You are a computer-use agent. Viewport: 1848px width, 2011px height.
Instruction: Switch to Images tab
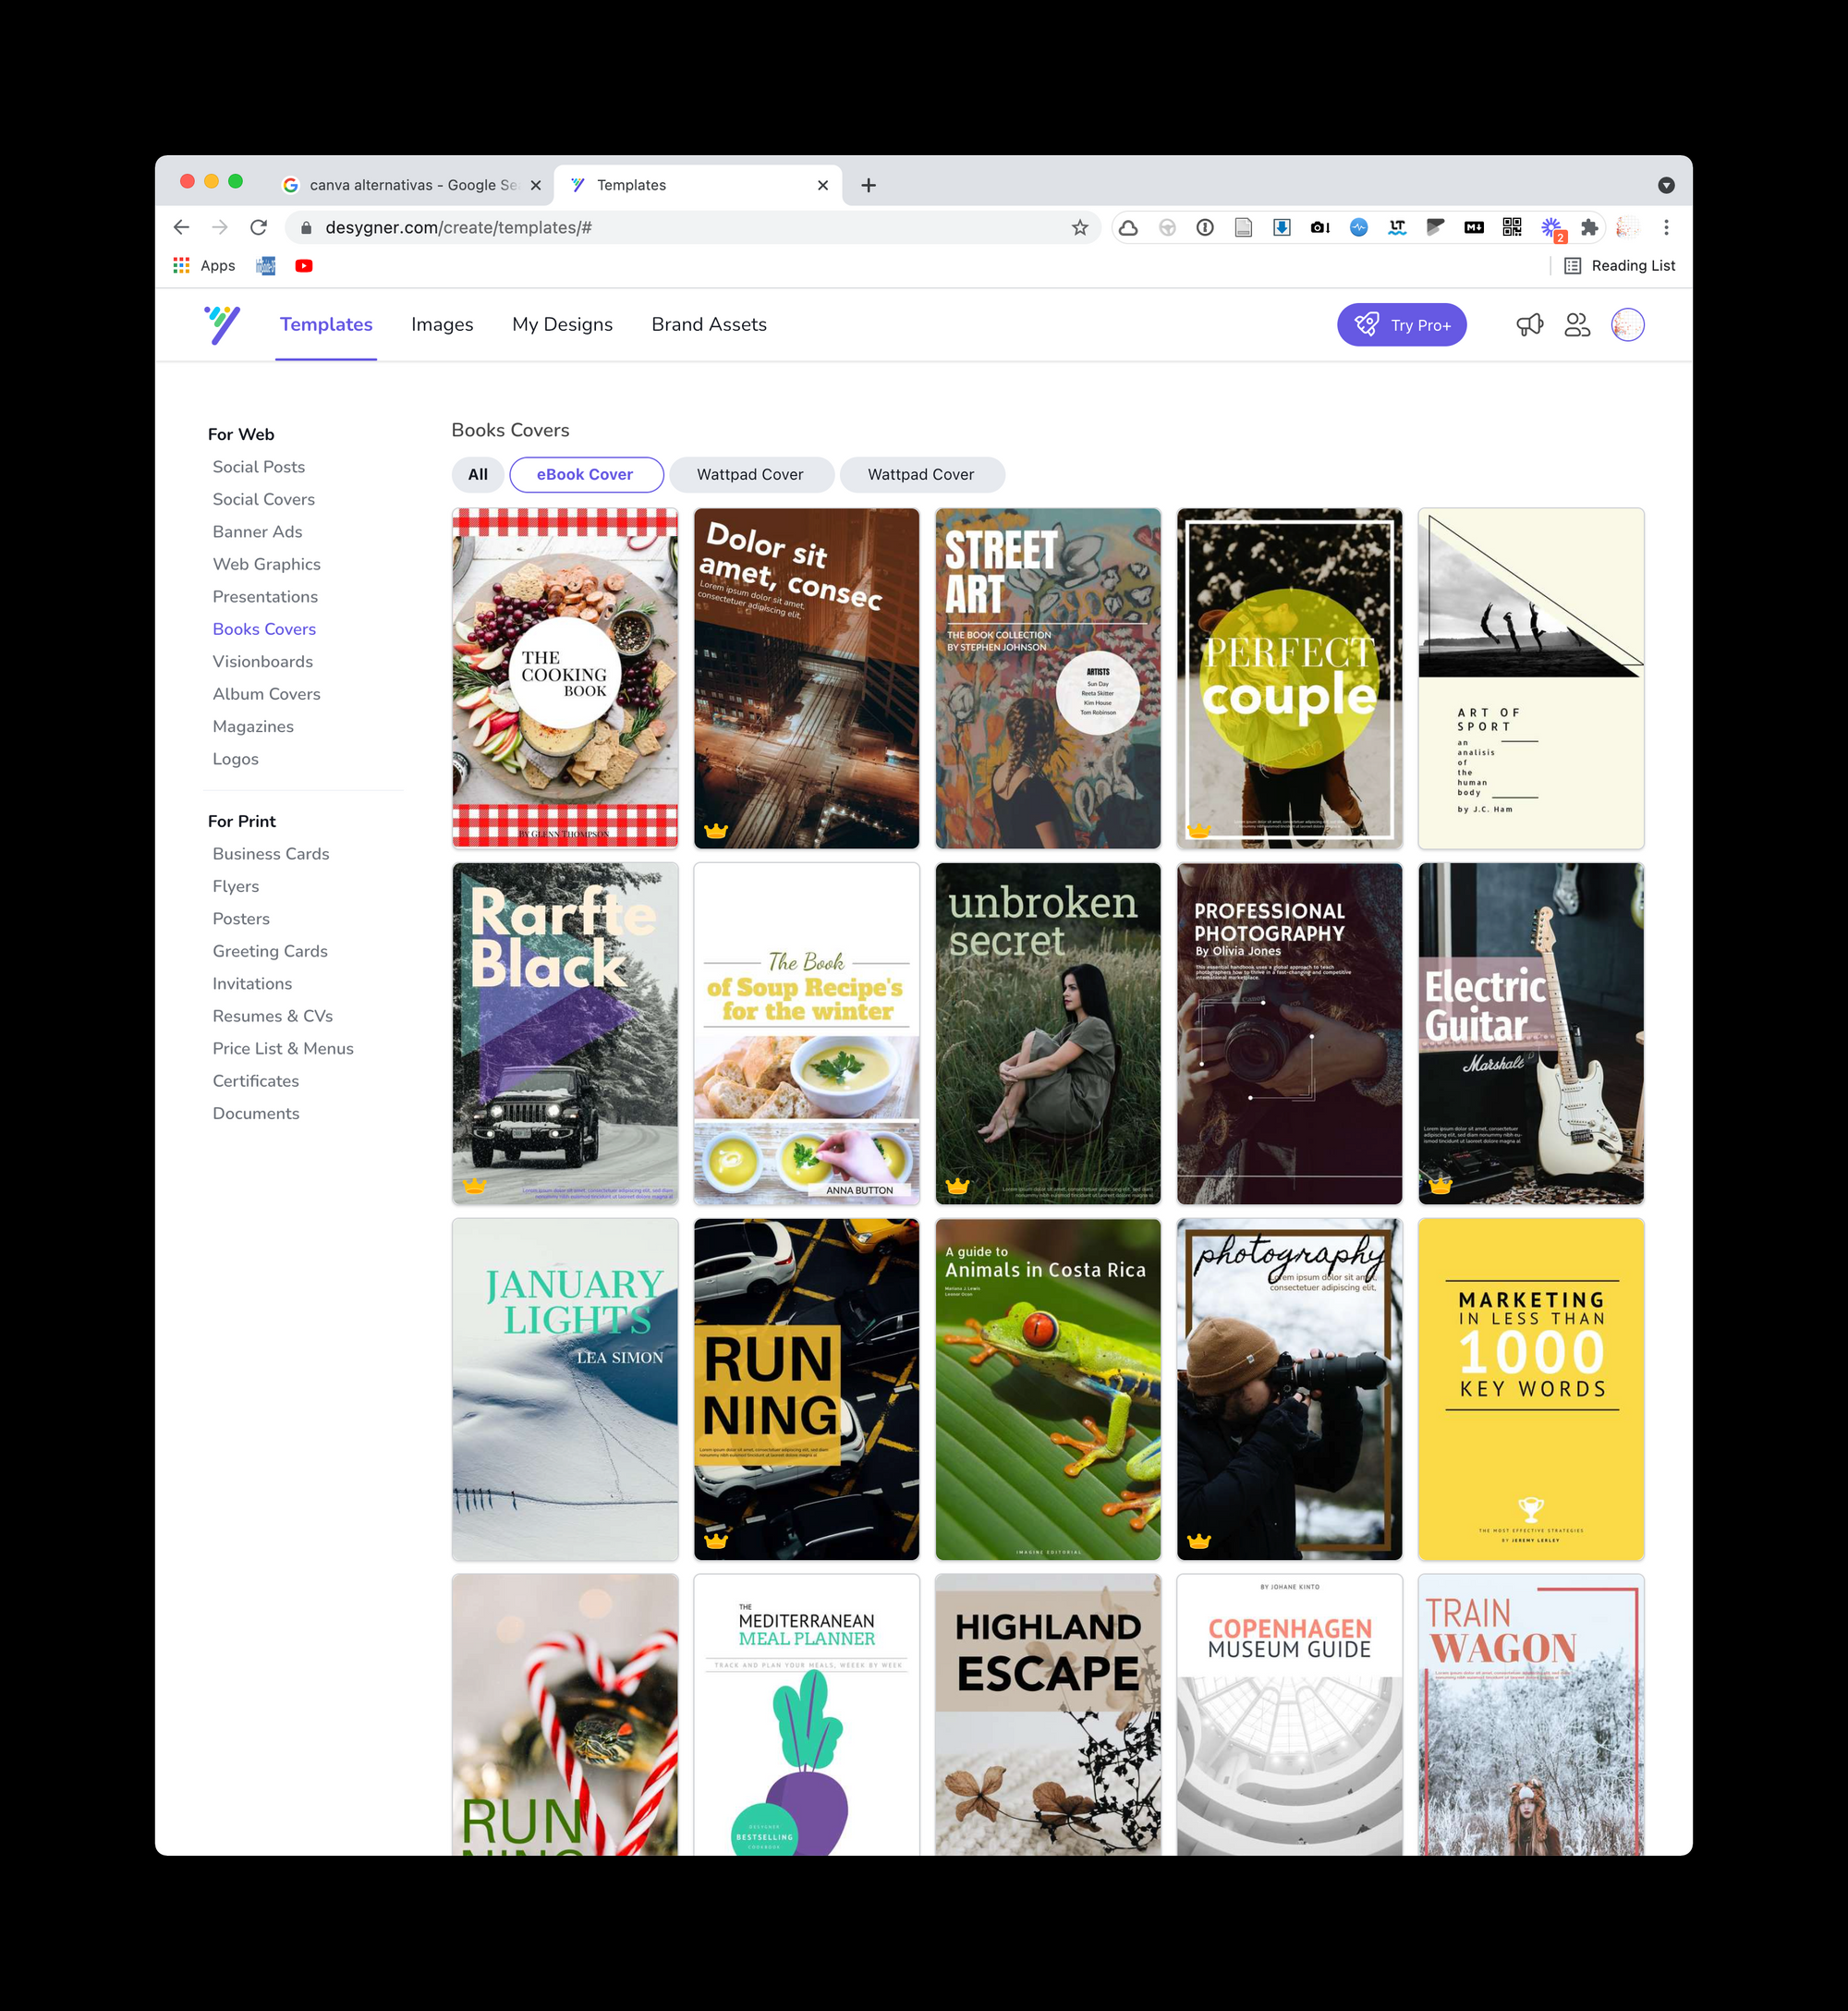tap(442, 325)
